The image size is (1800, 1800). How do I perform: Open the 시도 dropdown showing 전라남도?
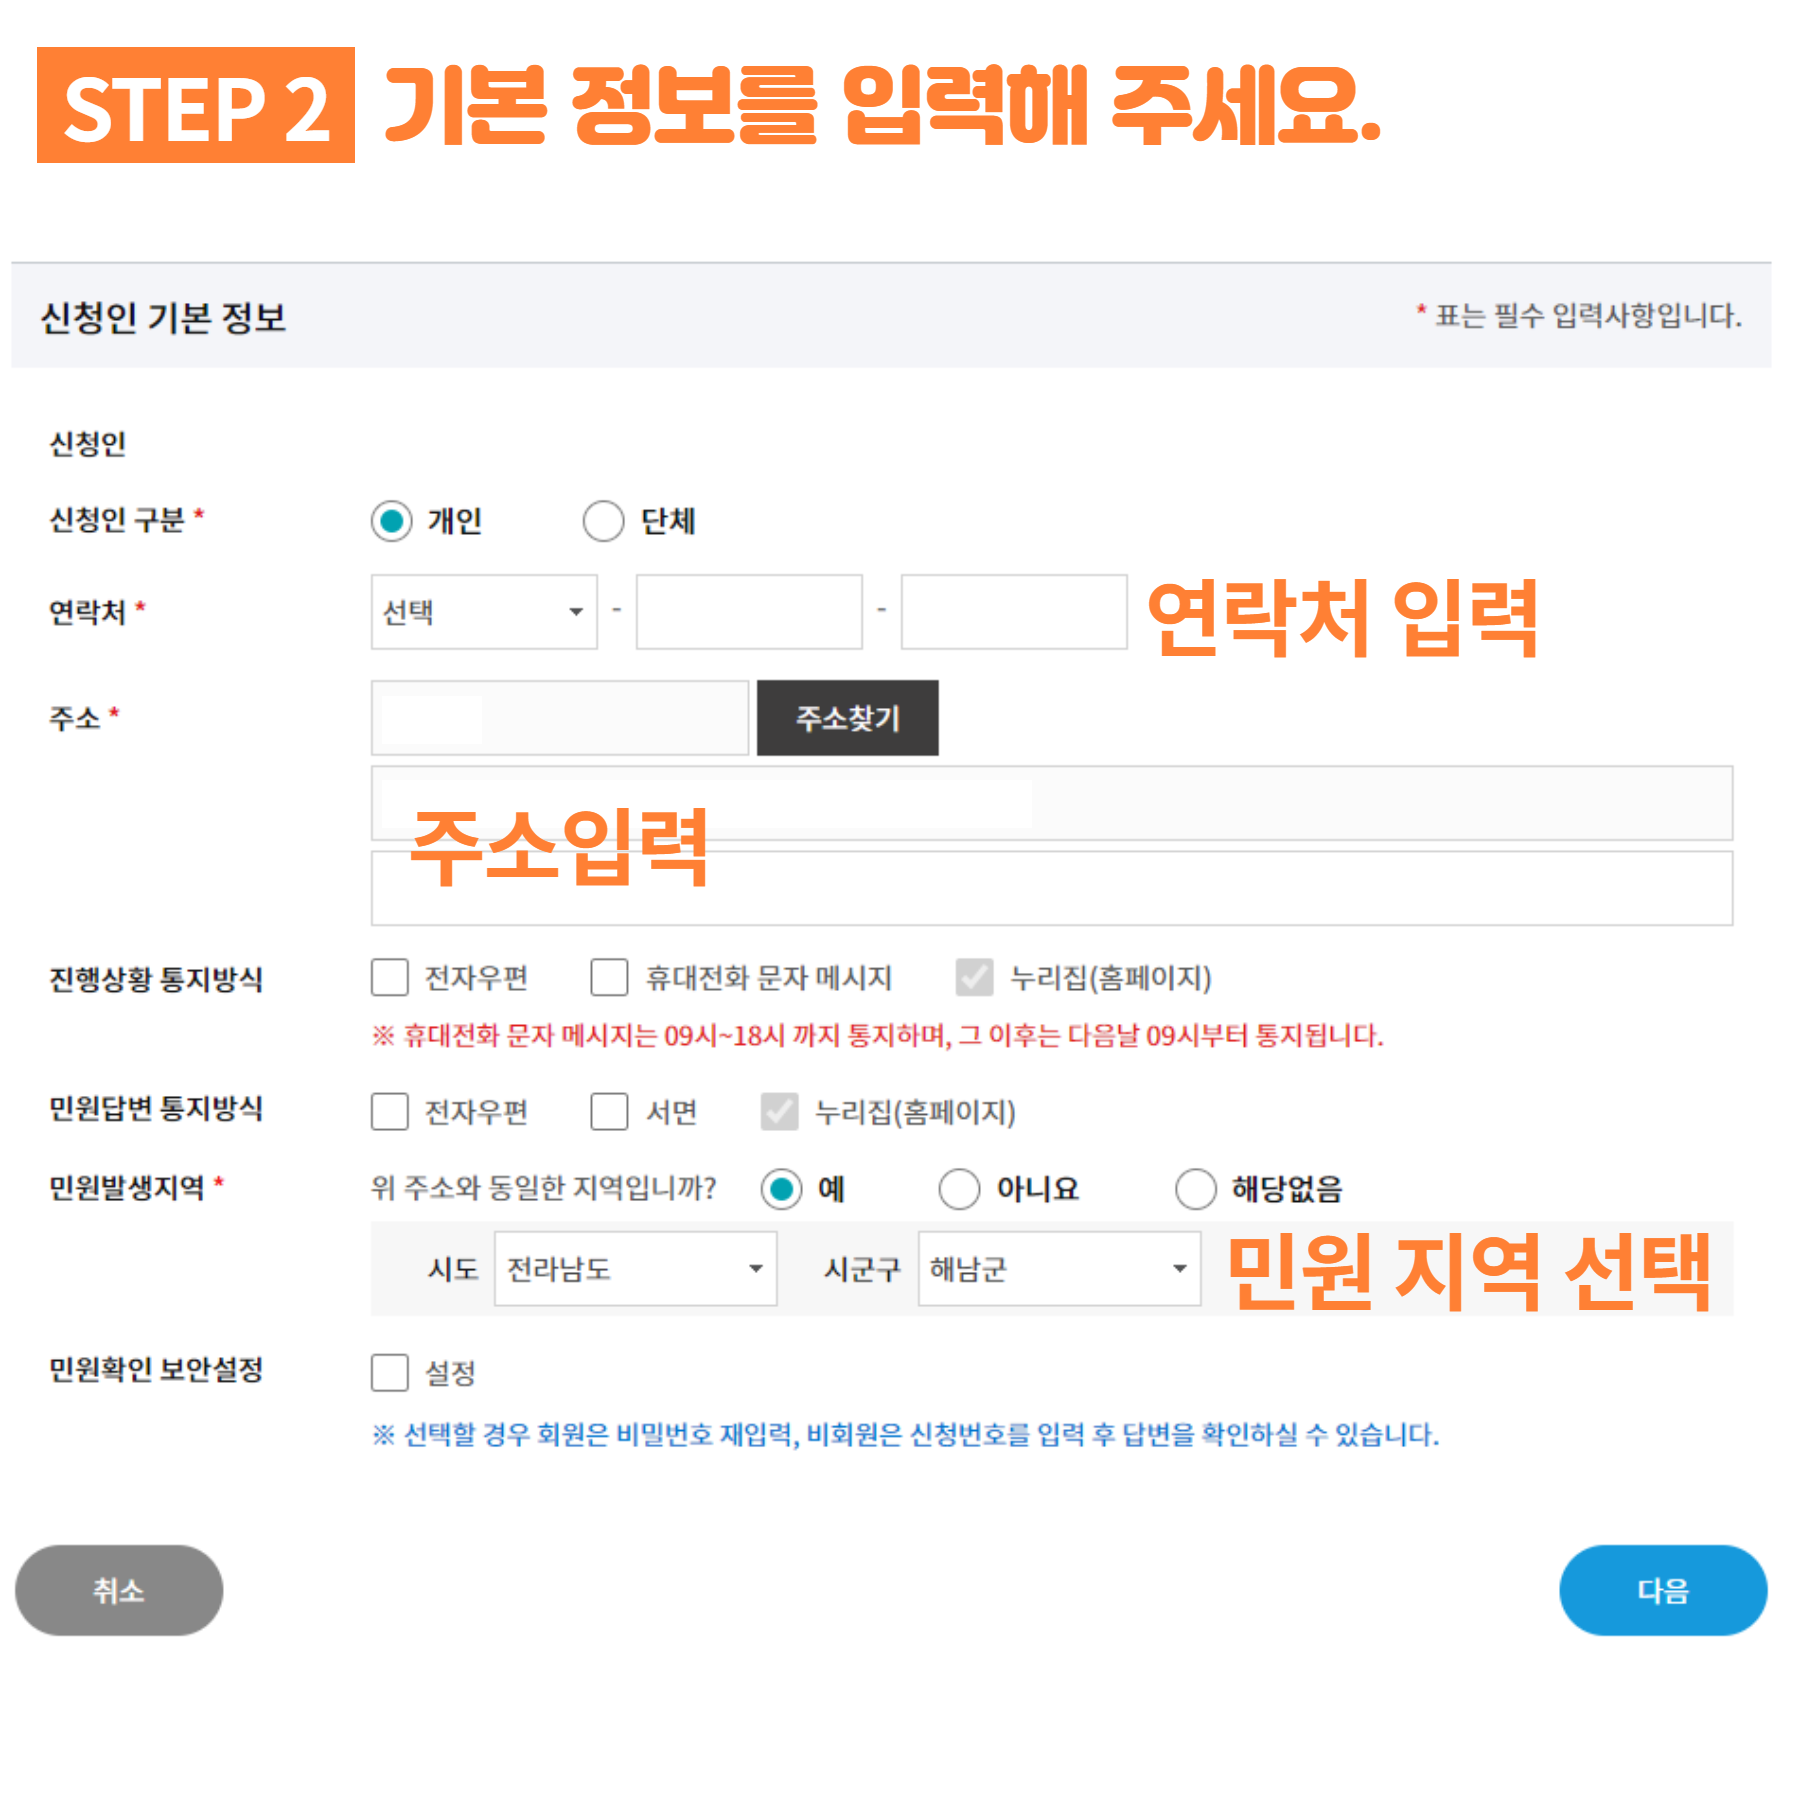pyautogui.click(x=636, y=1268)
